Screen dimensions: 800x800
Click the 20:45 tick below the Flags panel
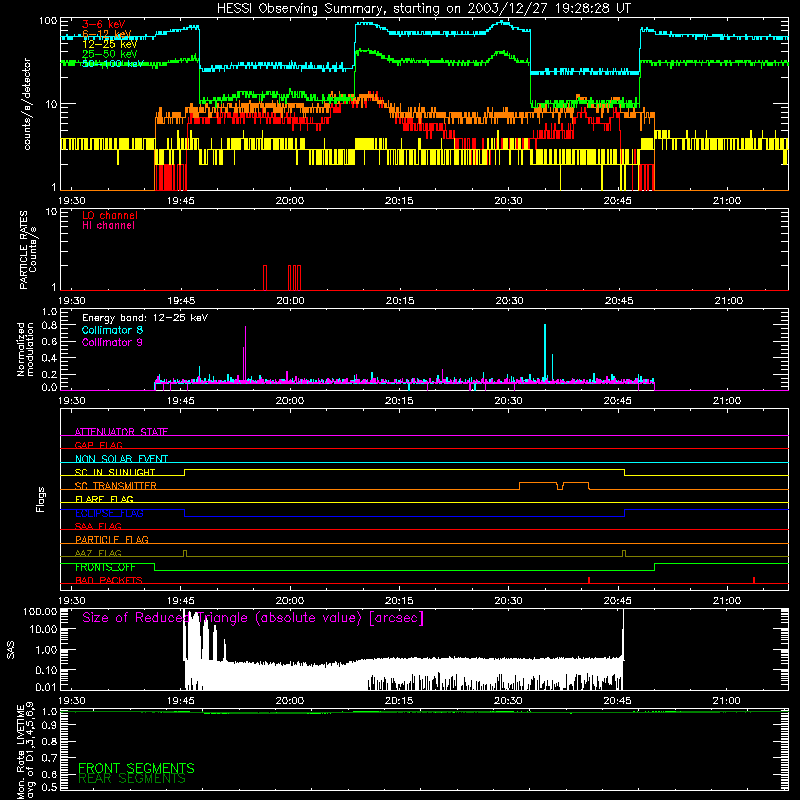coord(617,601)
